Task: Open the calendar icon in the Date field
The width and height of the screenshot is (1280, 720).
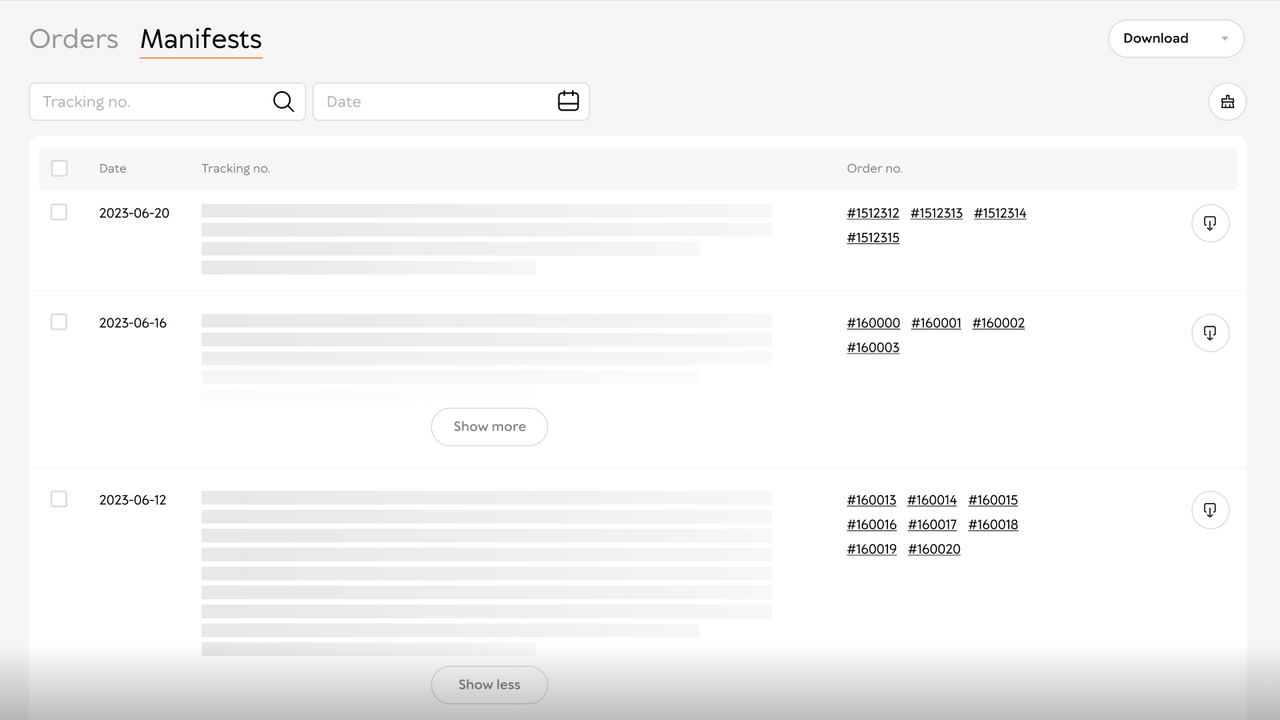Action: (x=568, y=101)
